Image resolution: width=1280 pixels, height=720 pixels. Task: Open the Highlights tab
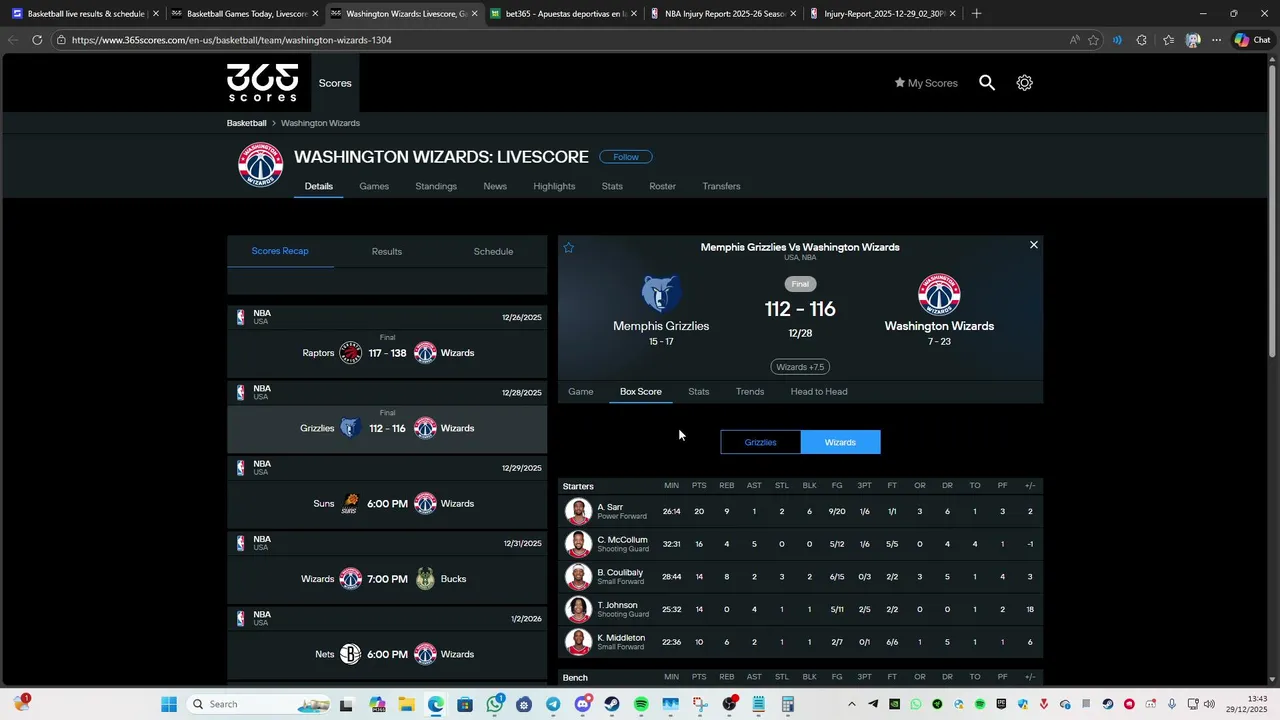pyautogui.click(x=554, y=186)
